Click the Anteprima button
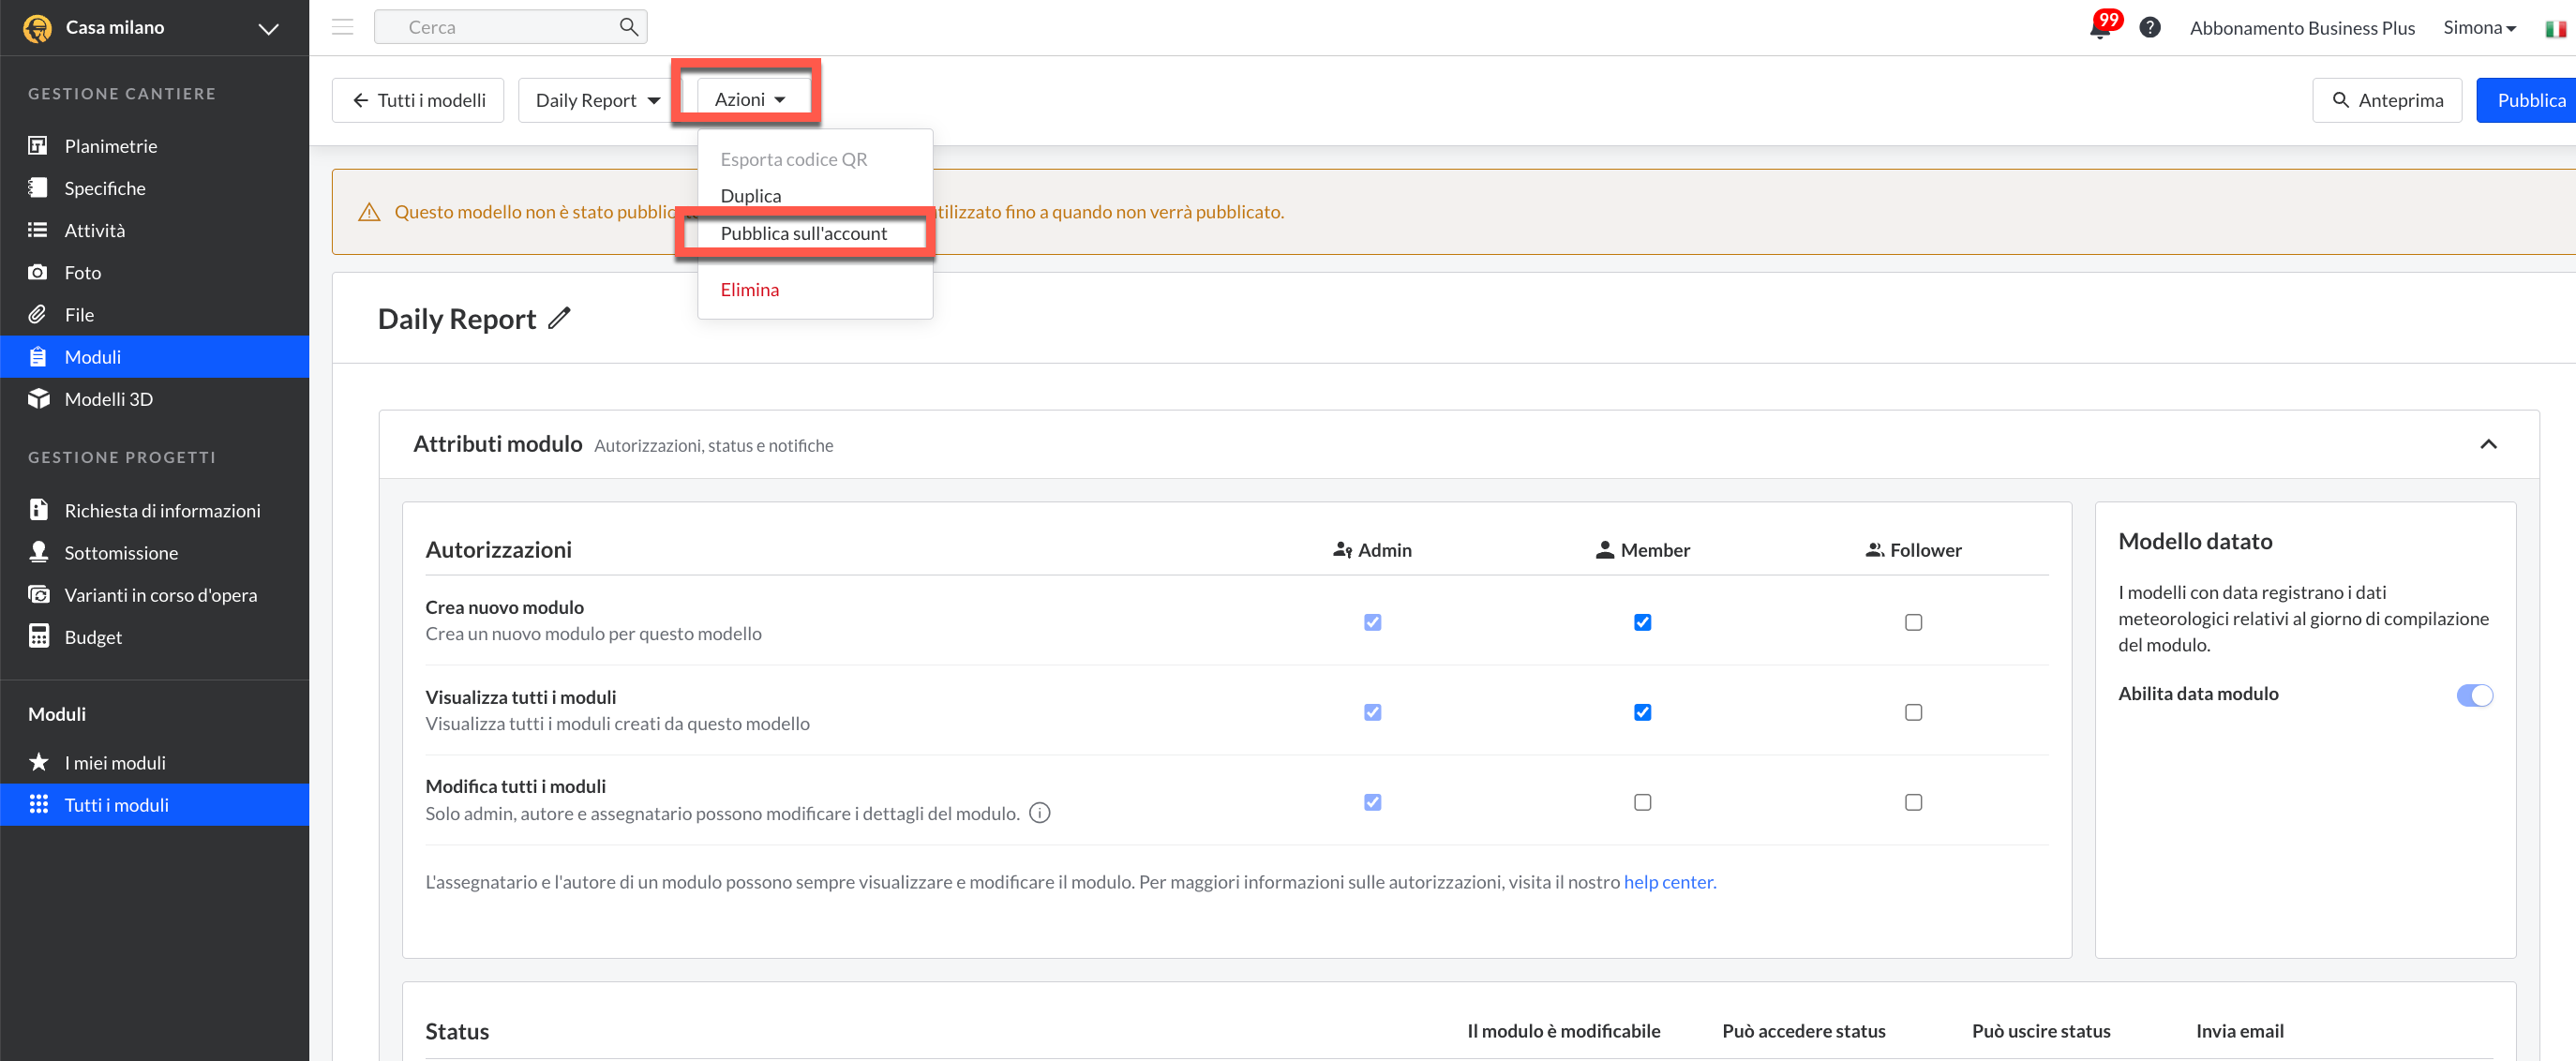The image size is (2576, 1061). pos(2386,100)
